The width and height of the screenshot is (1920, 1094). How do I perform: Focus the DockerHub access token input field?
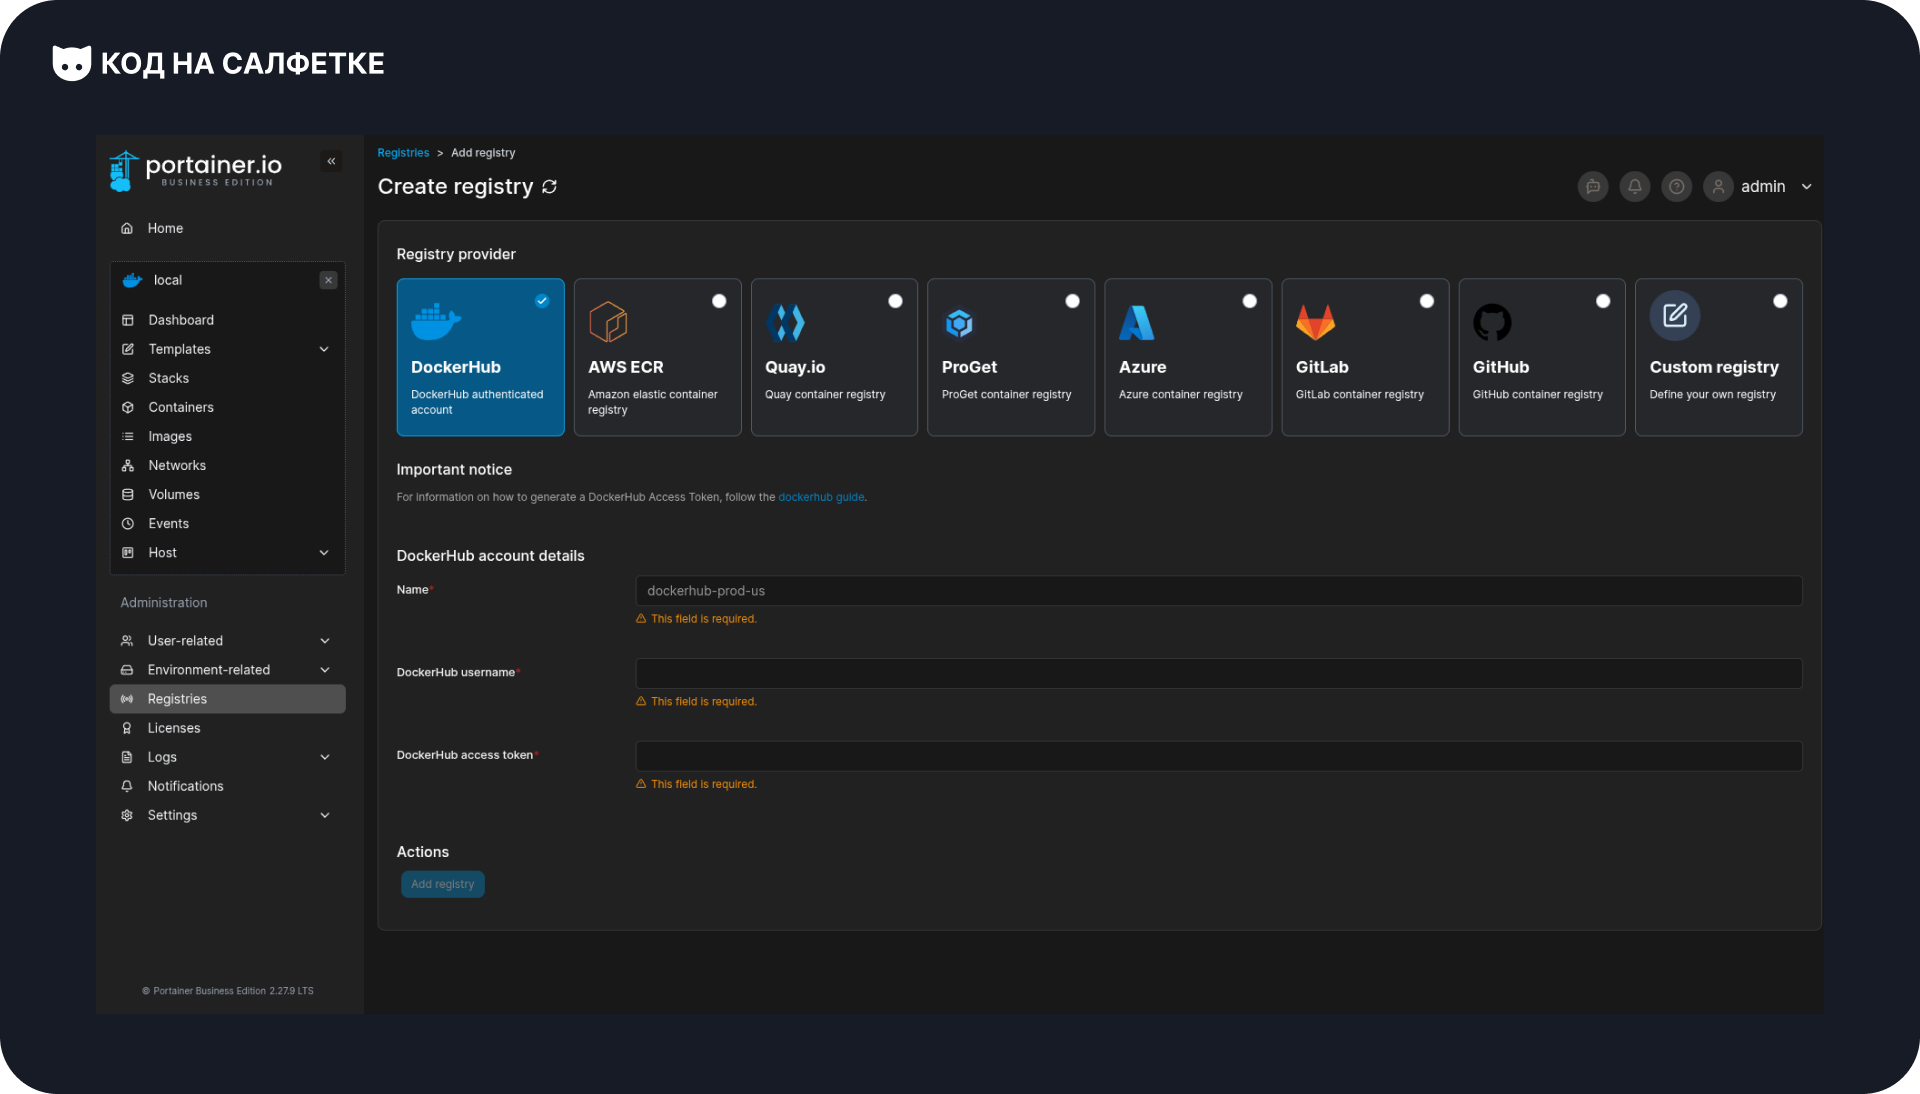pos(1218,756)
